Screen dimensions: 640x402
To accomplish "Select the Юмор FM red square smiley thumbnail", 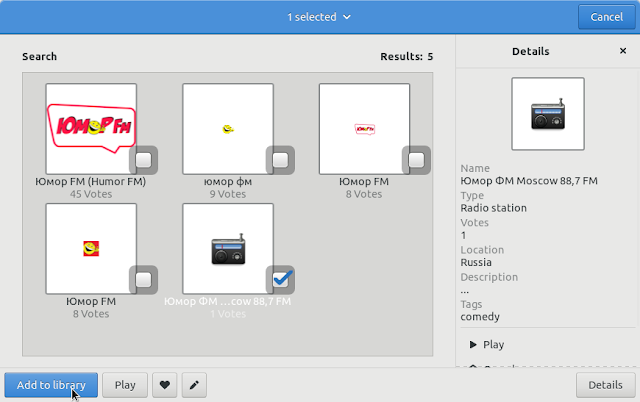I will point(91,249).
